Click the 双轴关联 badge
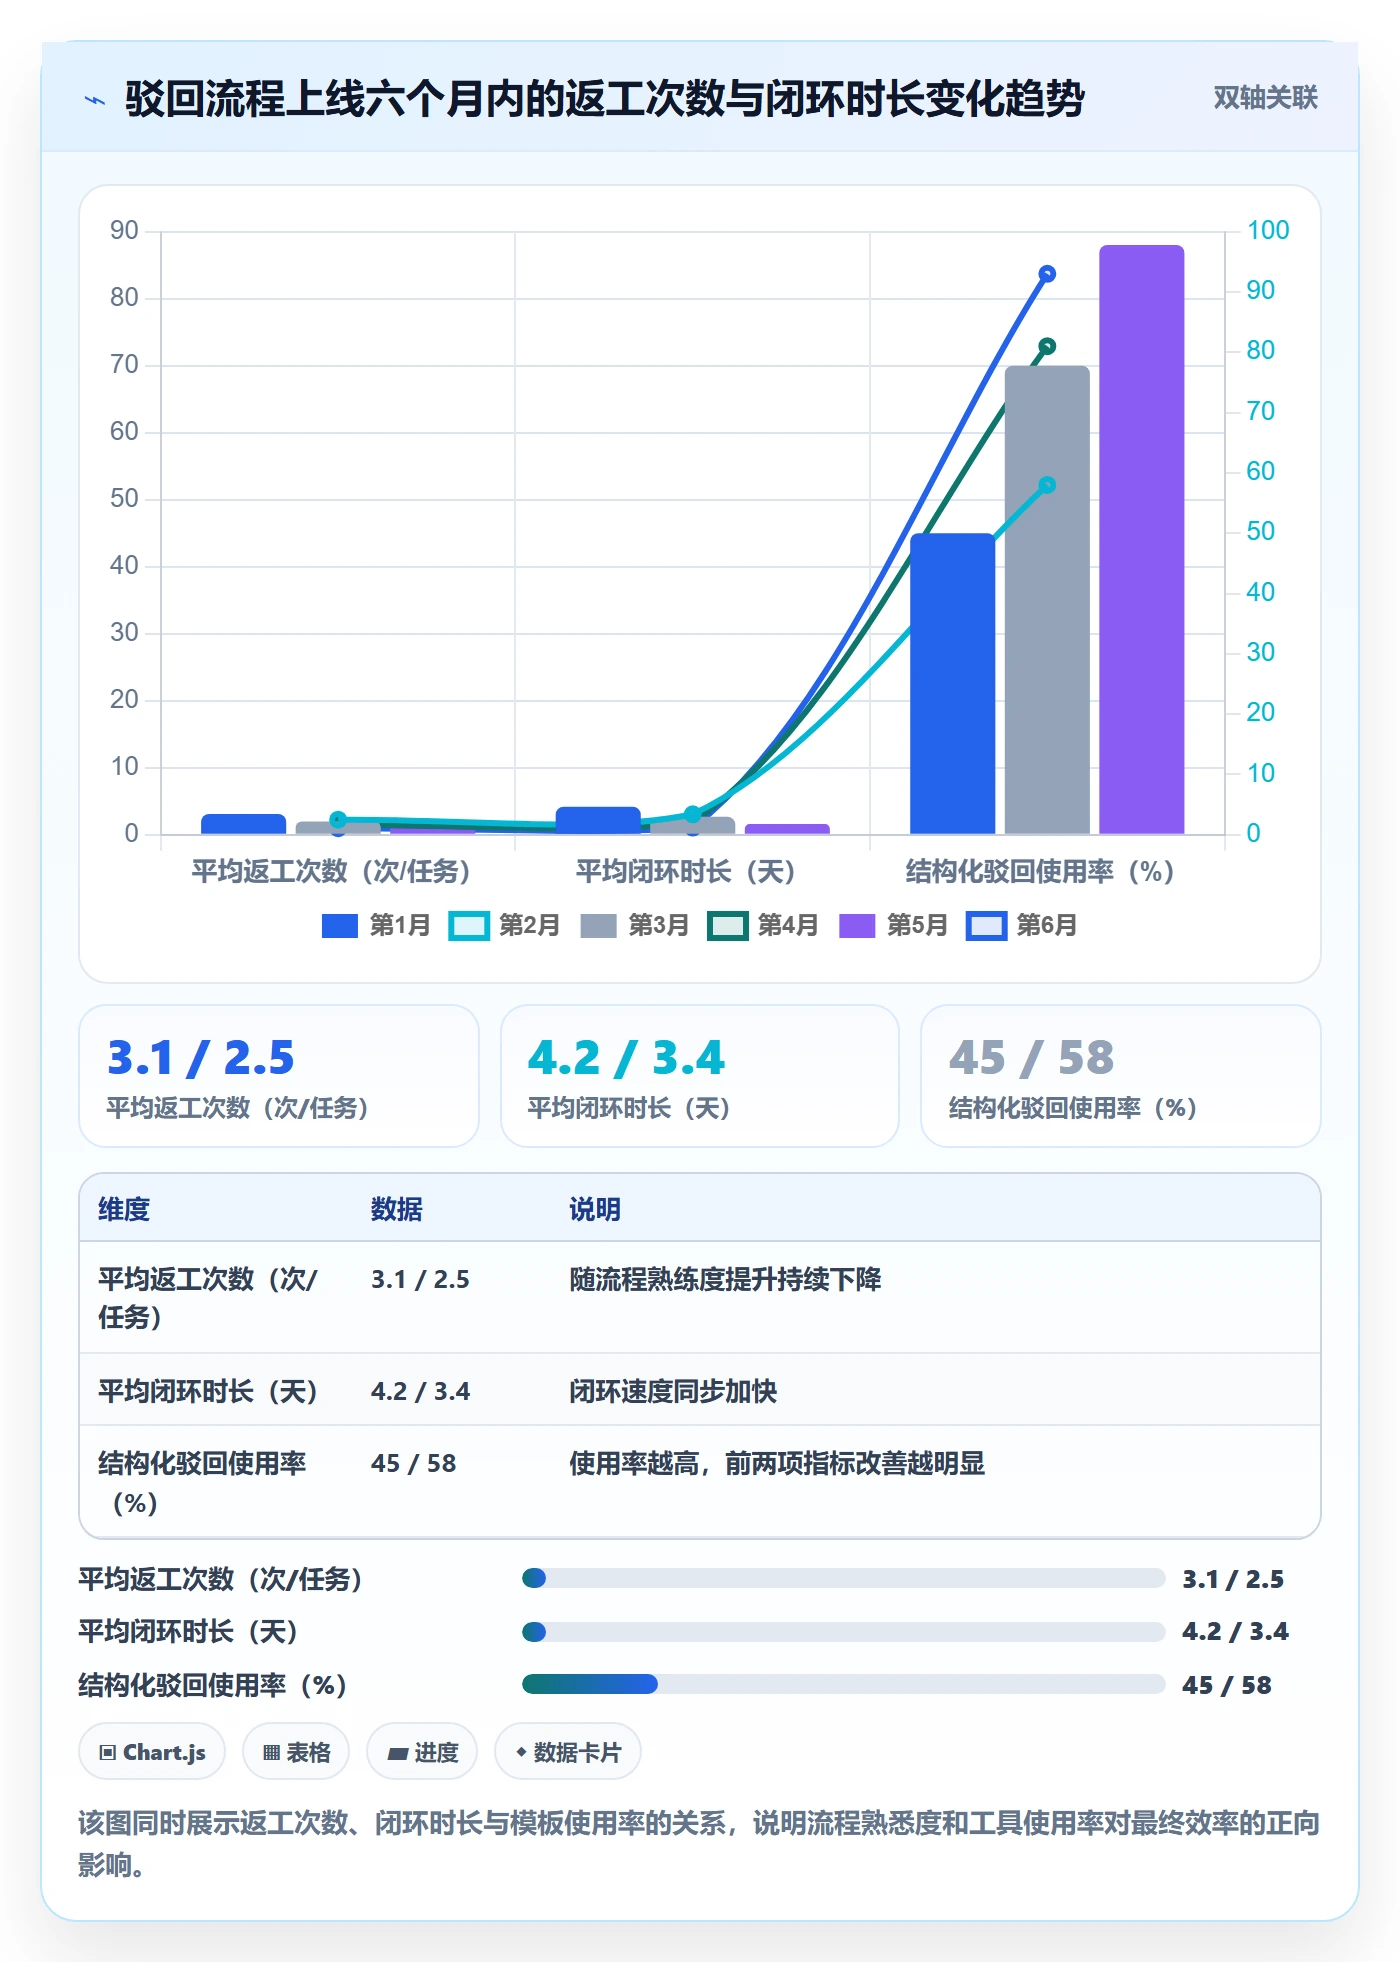 coord(1265,98)
